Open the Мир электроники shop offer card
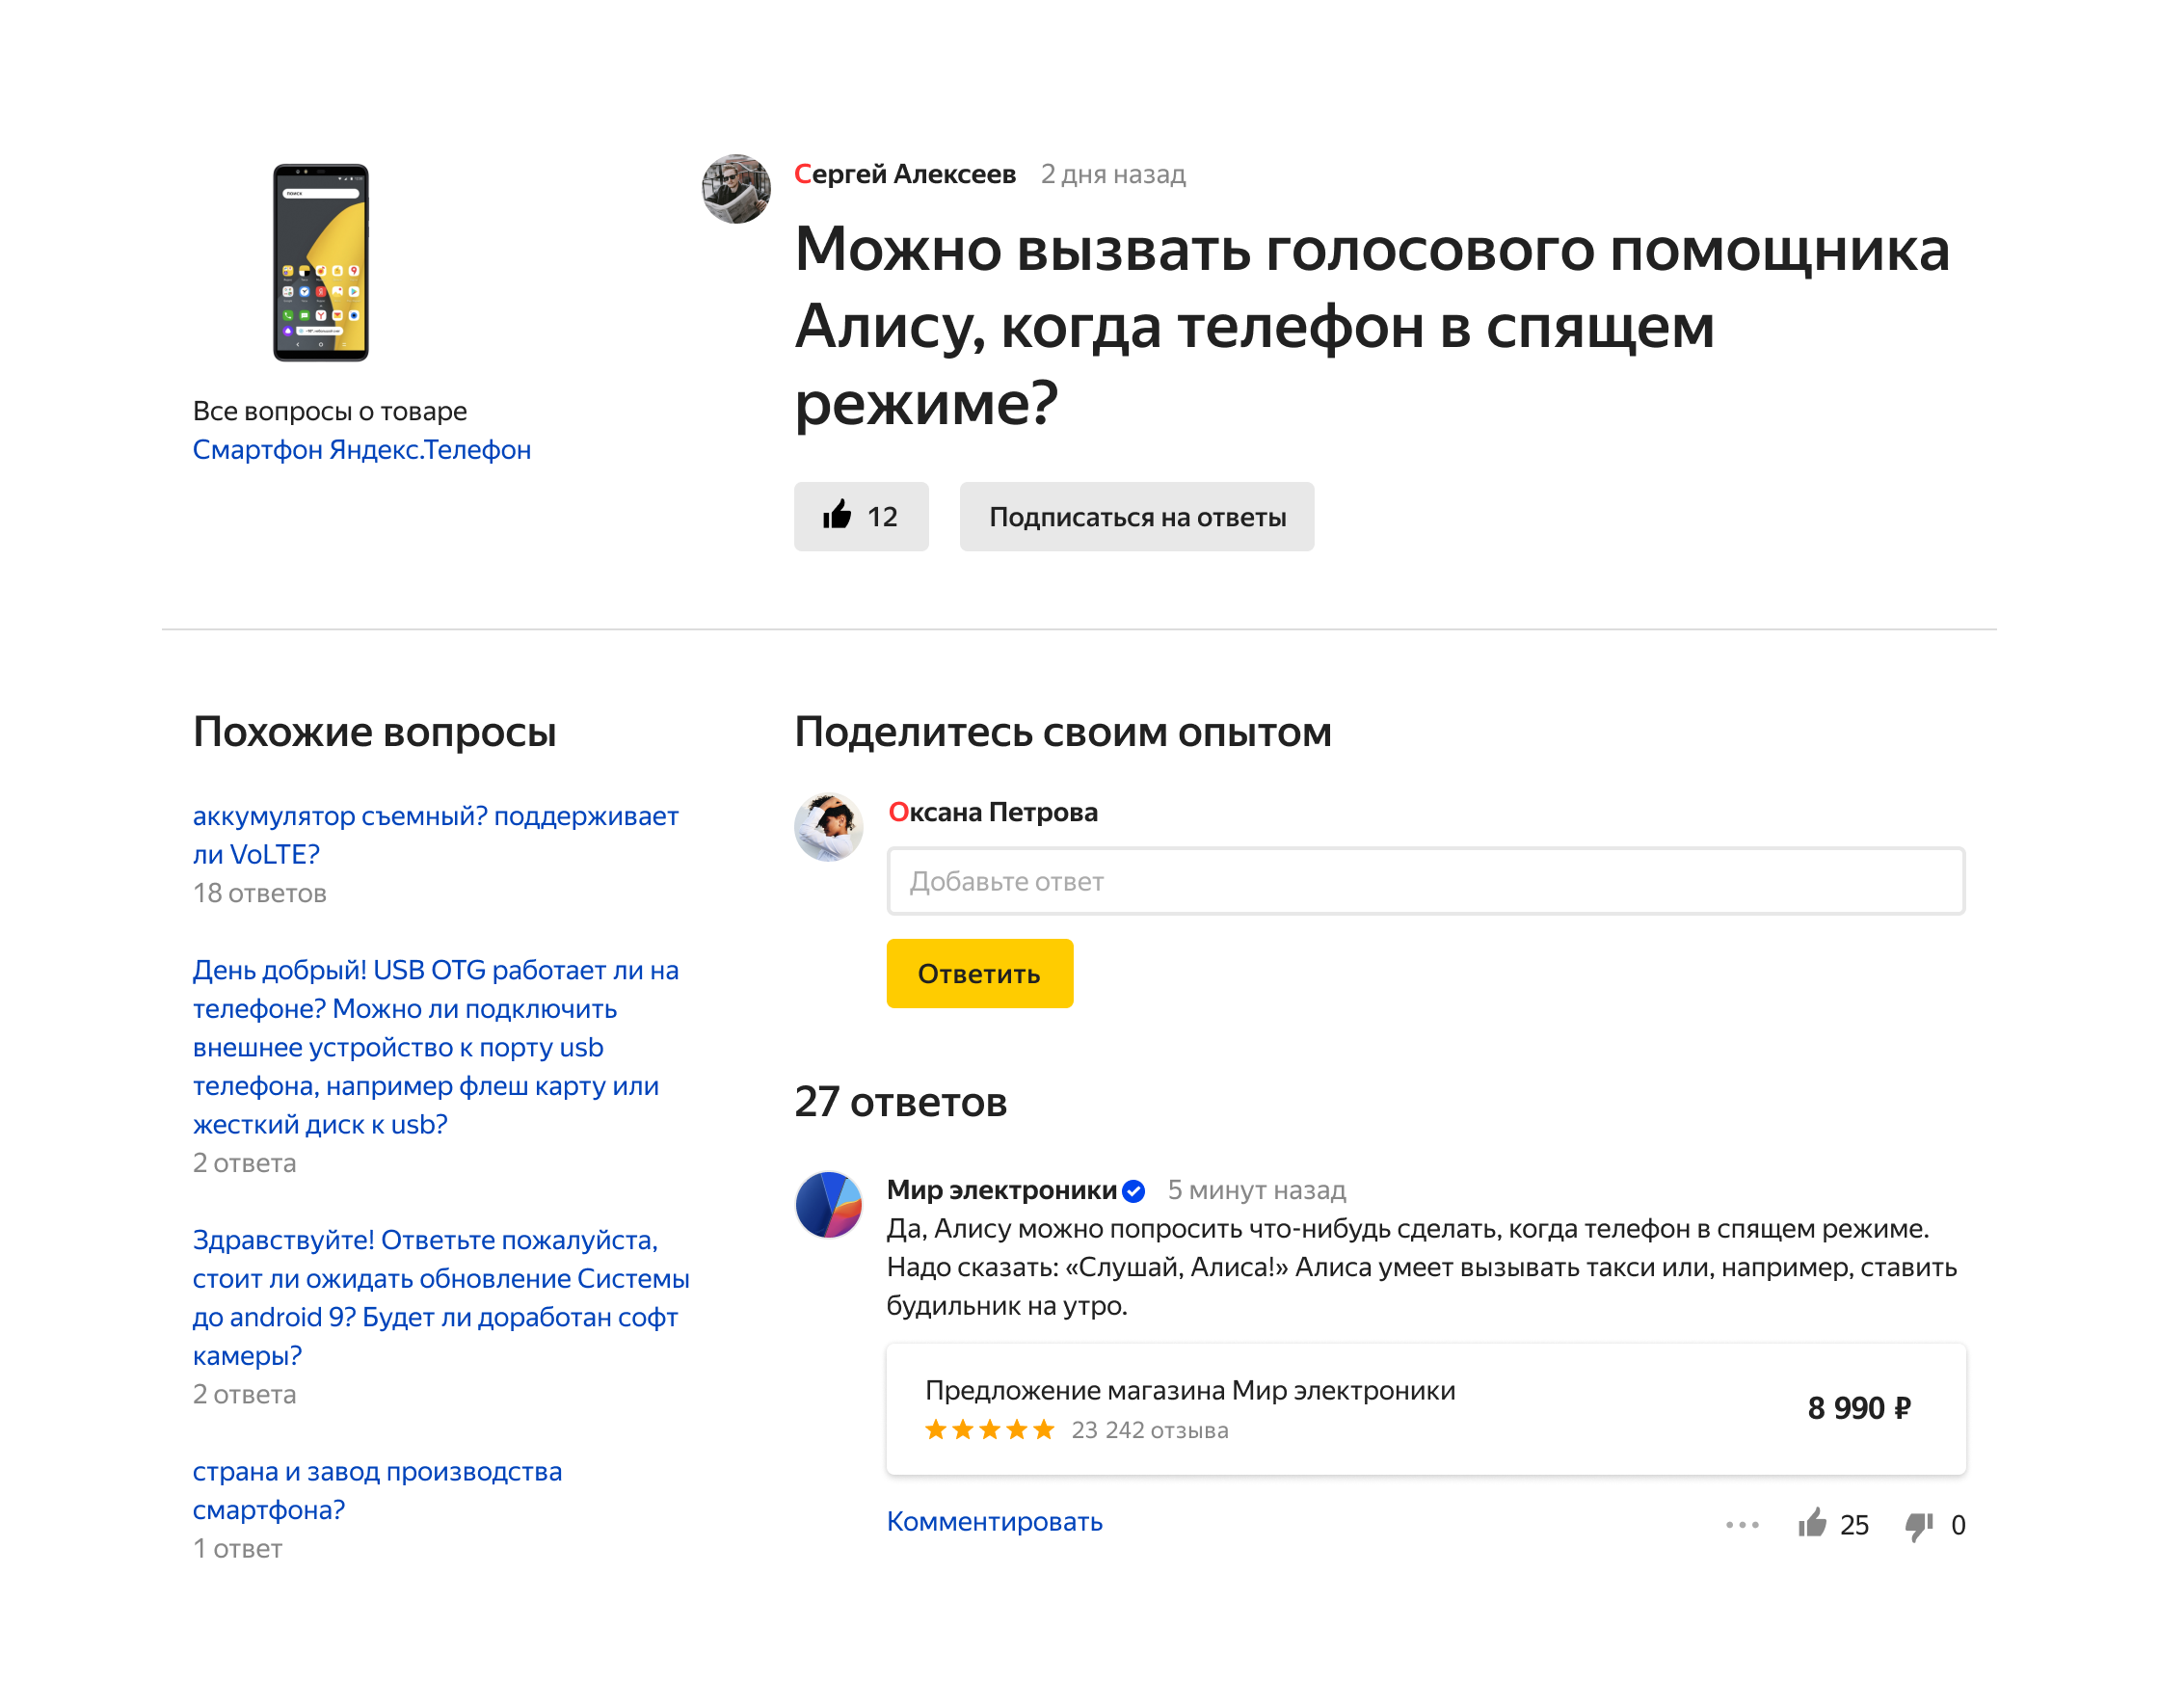The height and width of the screenshot is (1708, 2159). [x=1425, y=1408]
